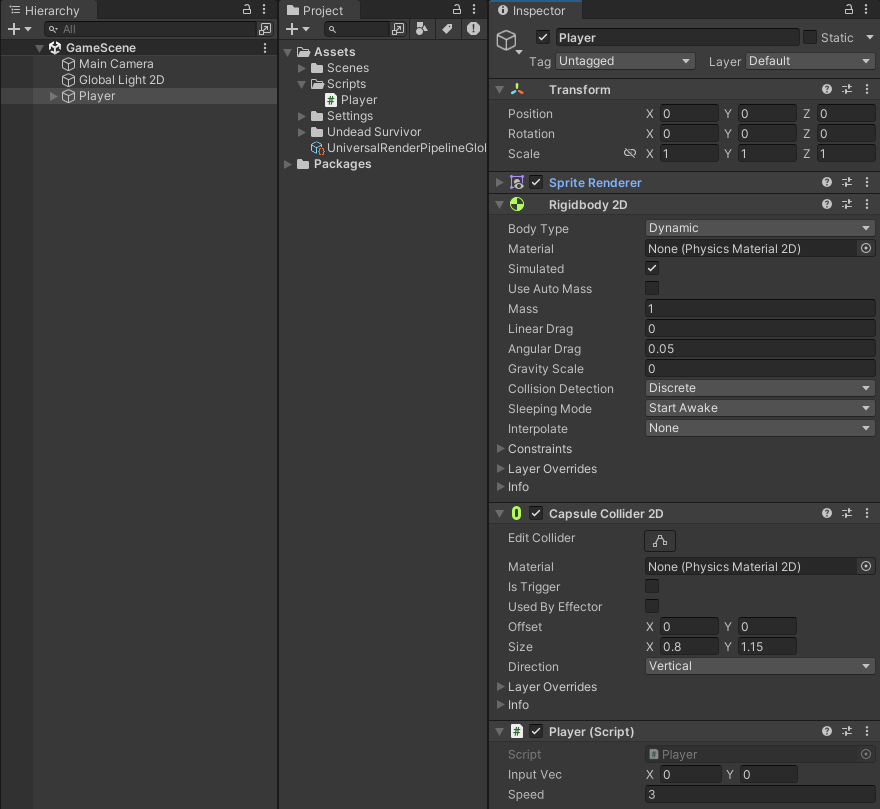Screen dimensions: 880x809
Task: Pick Rigidbody 2D physics material object
Action: tap(866, 248)
